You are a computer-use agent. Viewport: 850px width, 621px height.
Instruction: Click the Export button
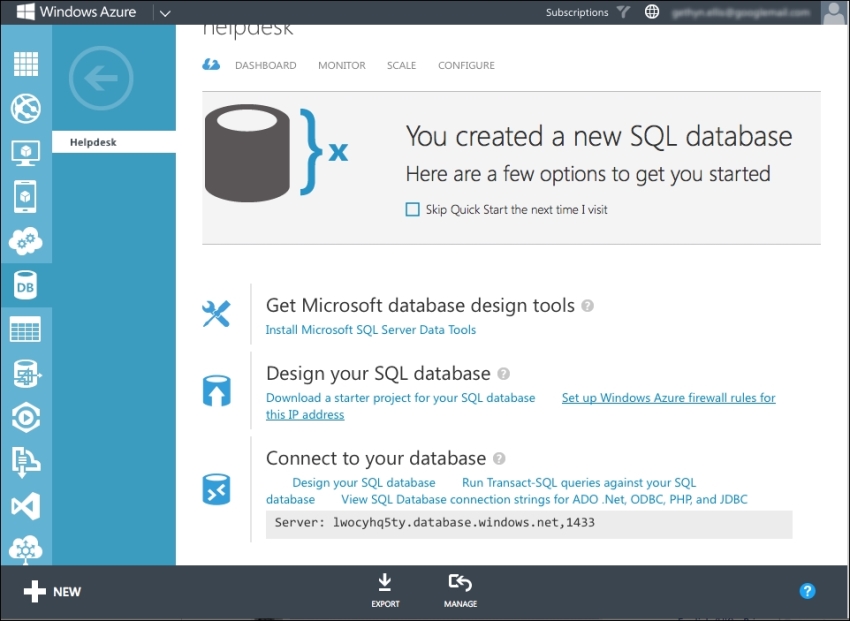385,591
